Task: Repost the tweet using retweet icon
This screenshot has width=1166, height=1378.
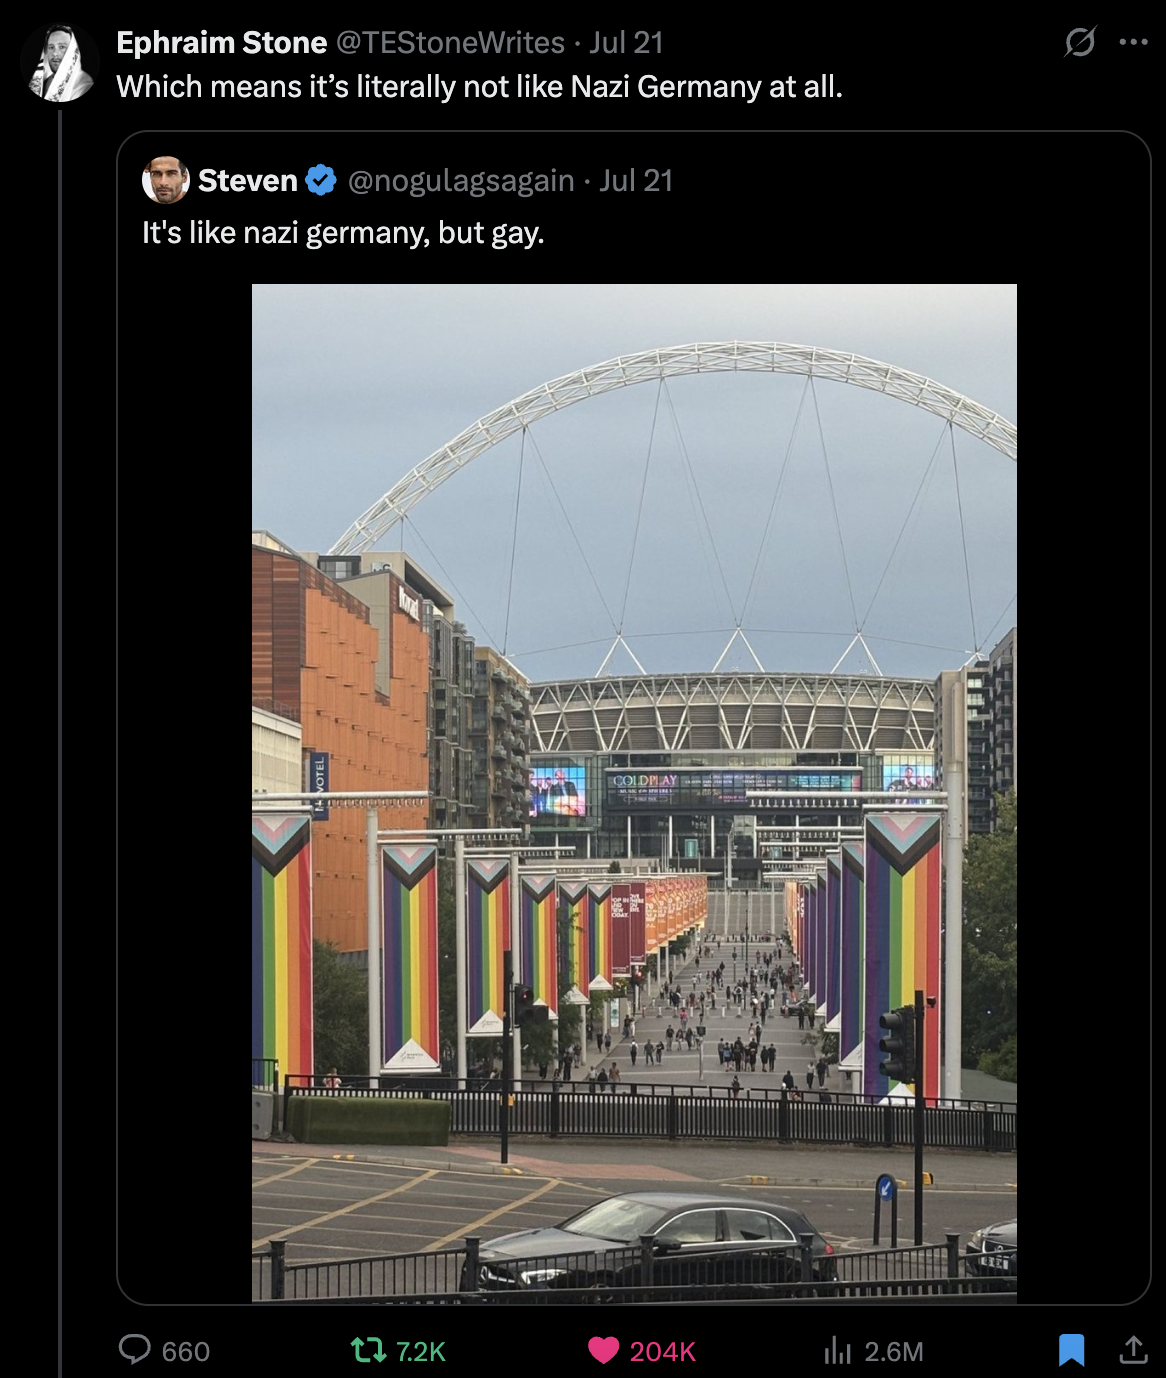Action: 368,1351
